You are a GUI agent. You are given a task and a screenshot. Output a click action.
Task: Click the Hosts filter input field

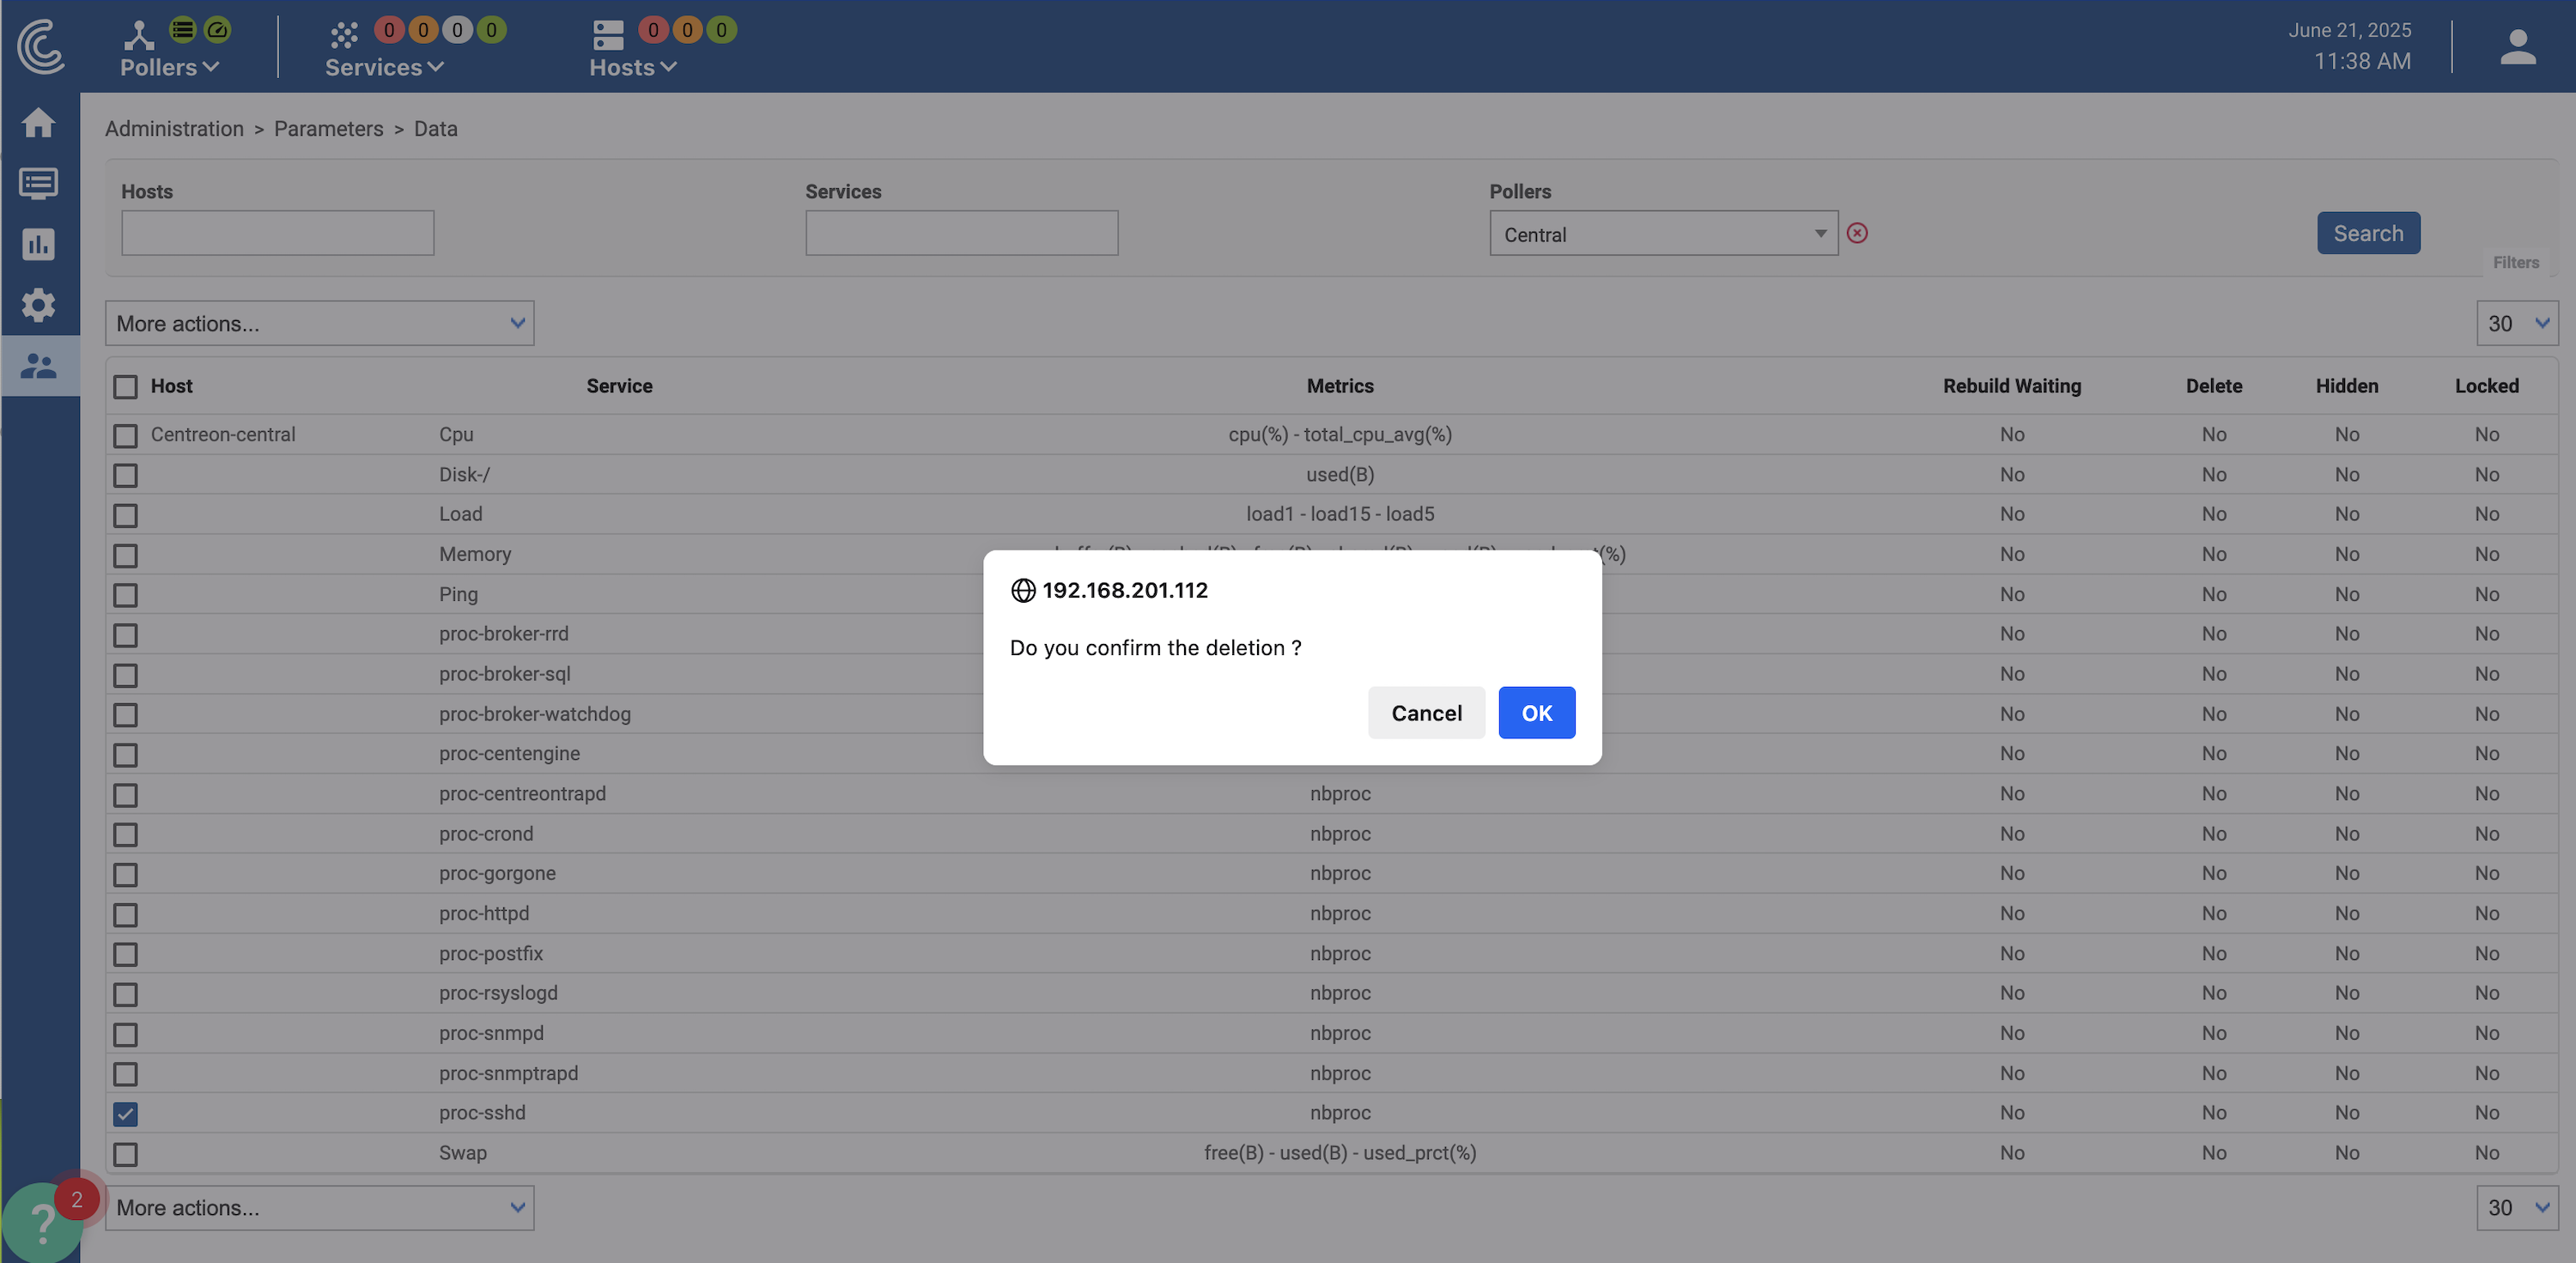pos(278,233)
